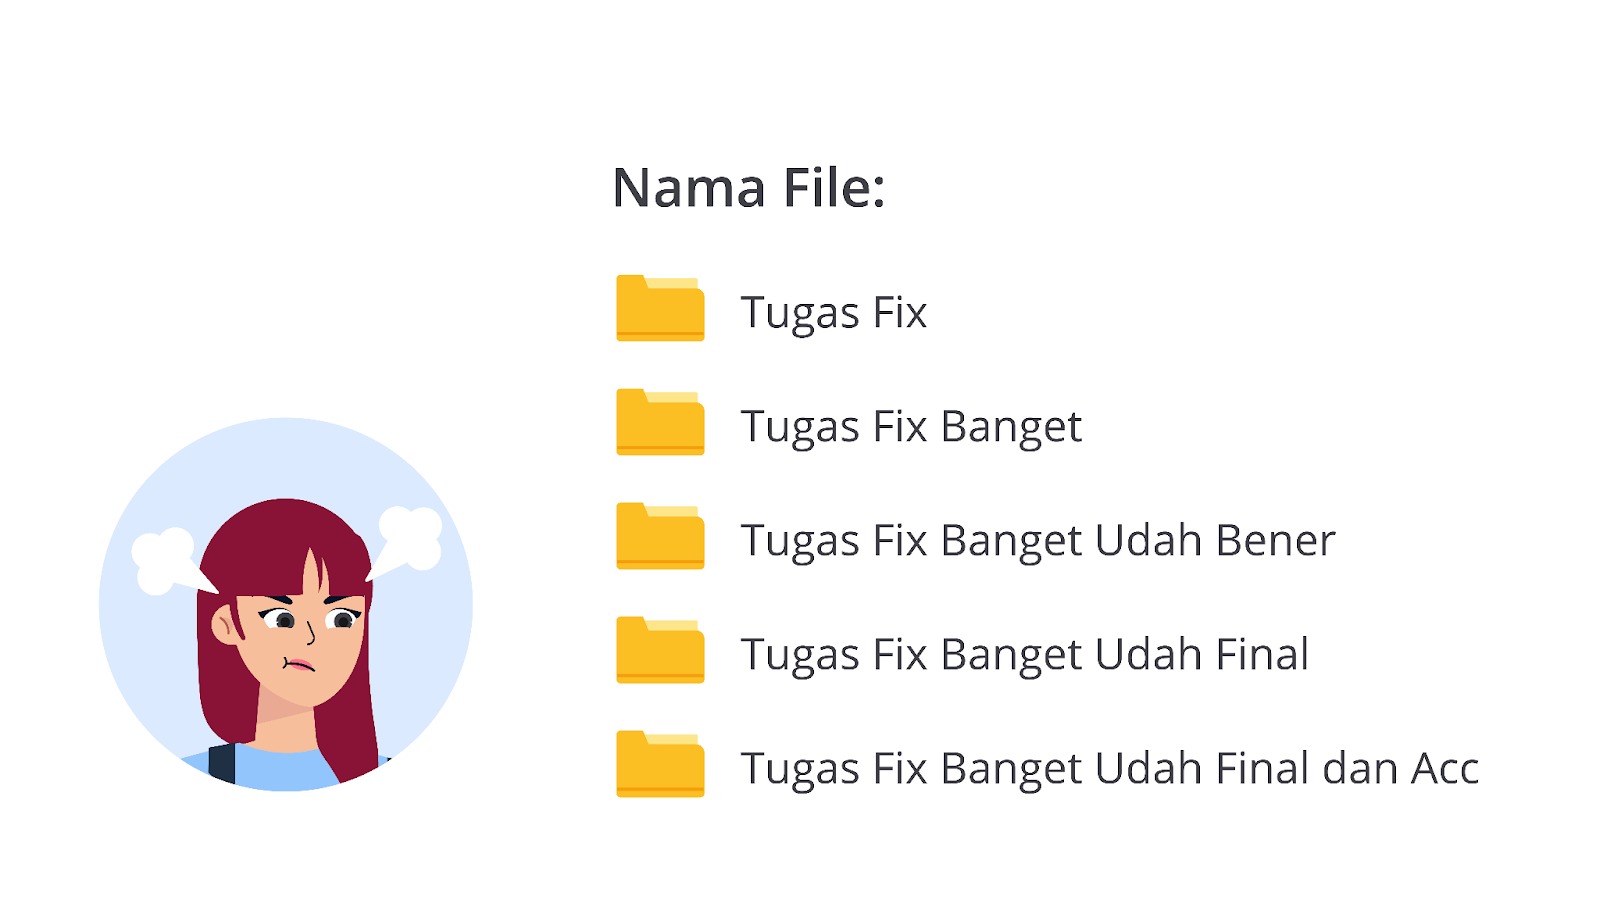Click the word "Bener" in the third file name

pos(1275,541)
